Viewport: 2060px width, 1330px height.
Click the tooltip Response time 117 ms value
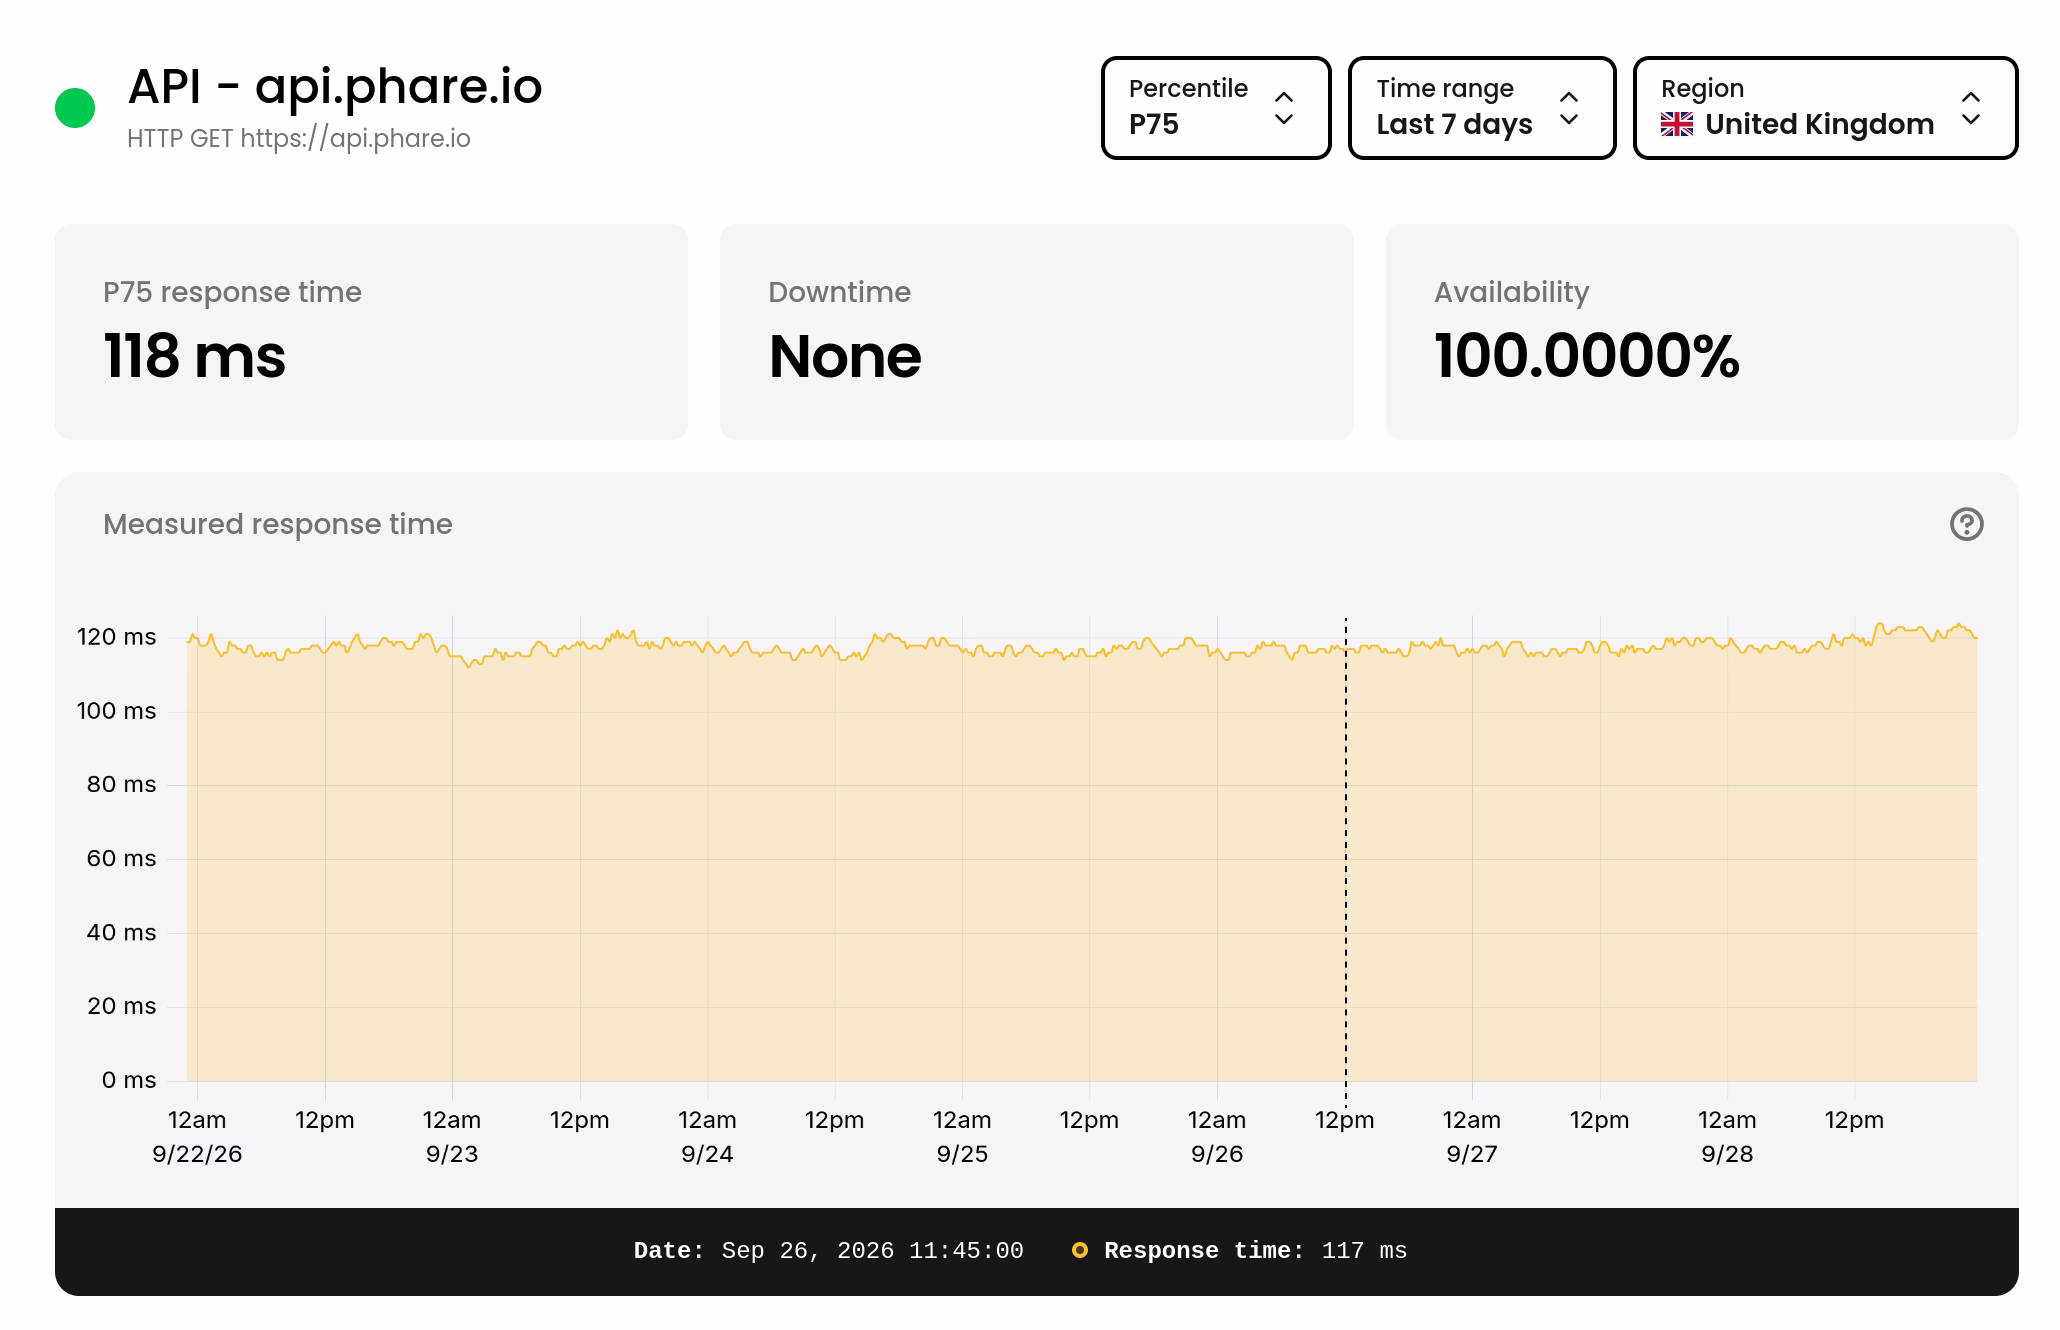click(1364, 1251)
